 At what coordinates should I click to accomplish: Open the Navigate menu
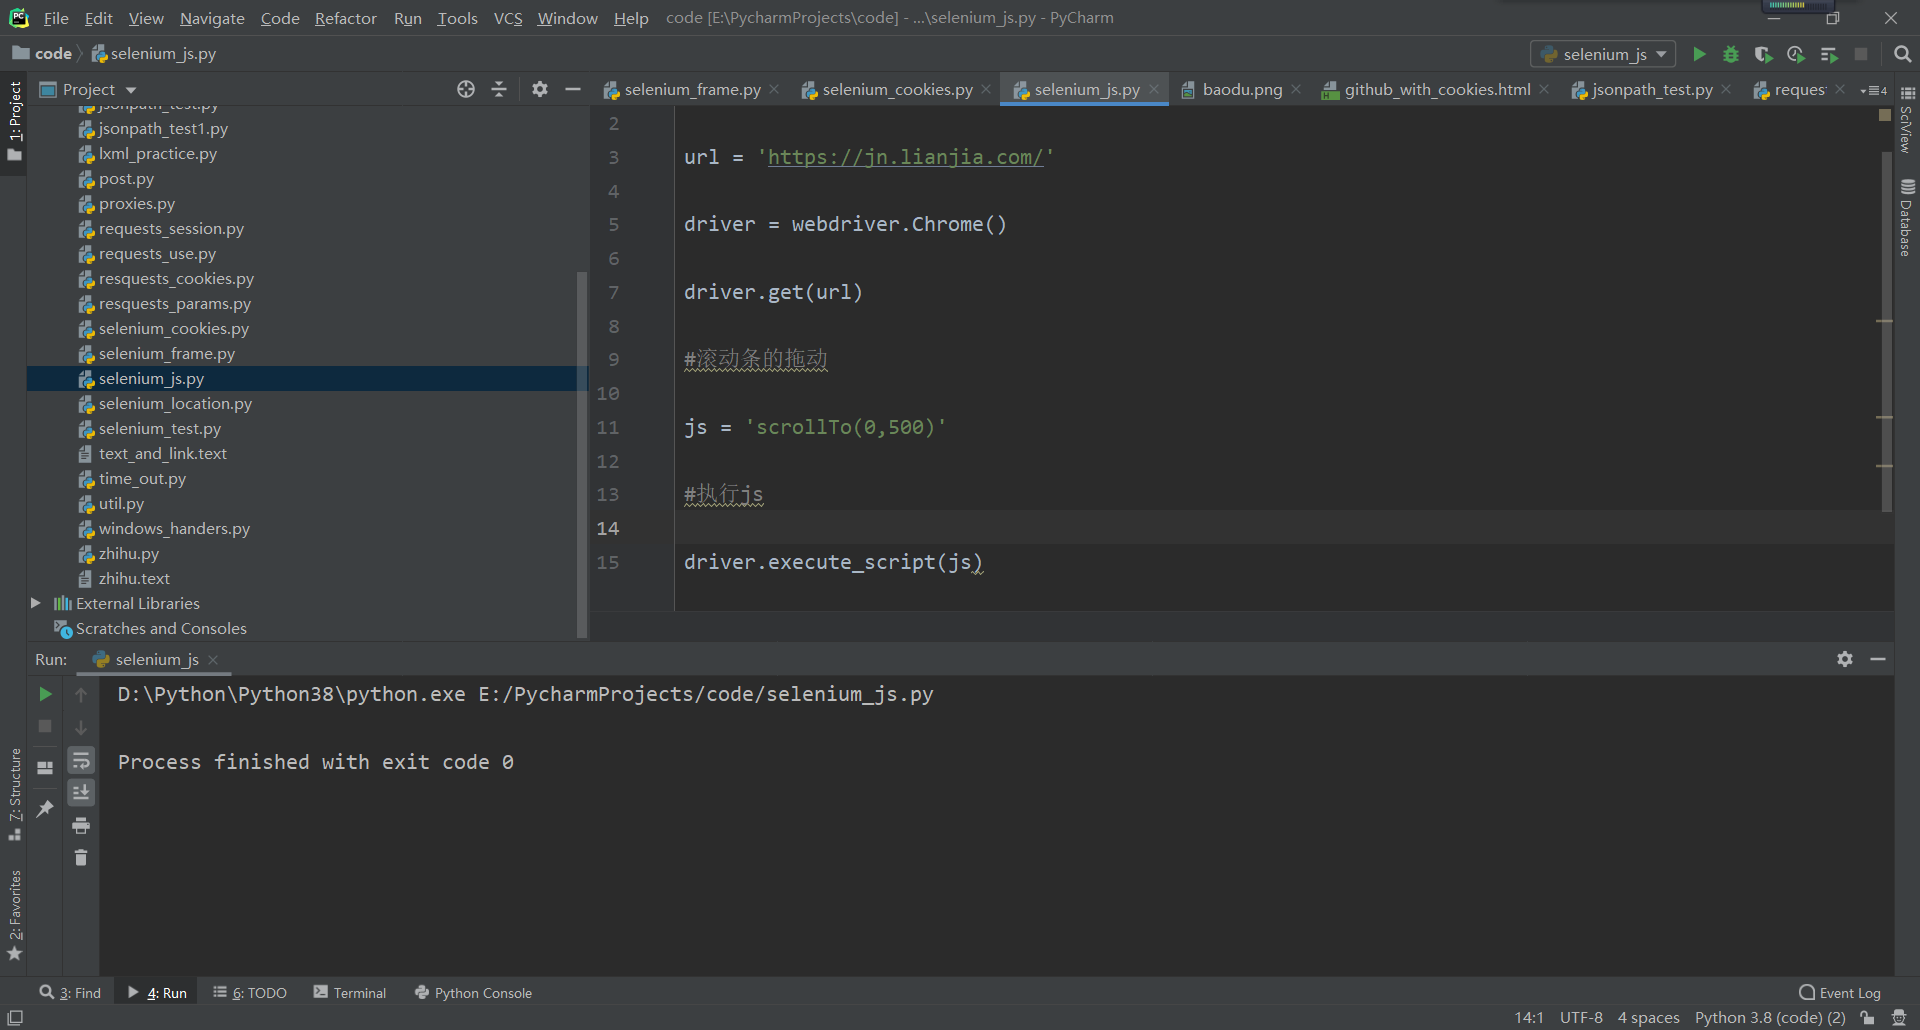click(x=212, y=18)
